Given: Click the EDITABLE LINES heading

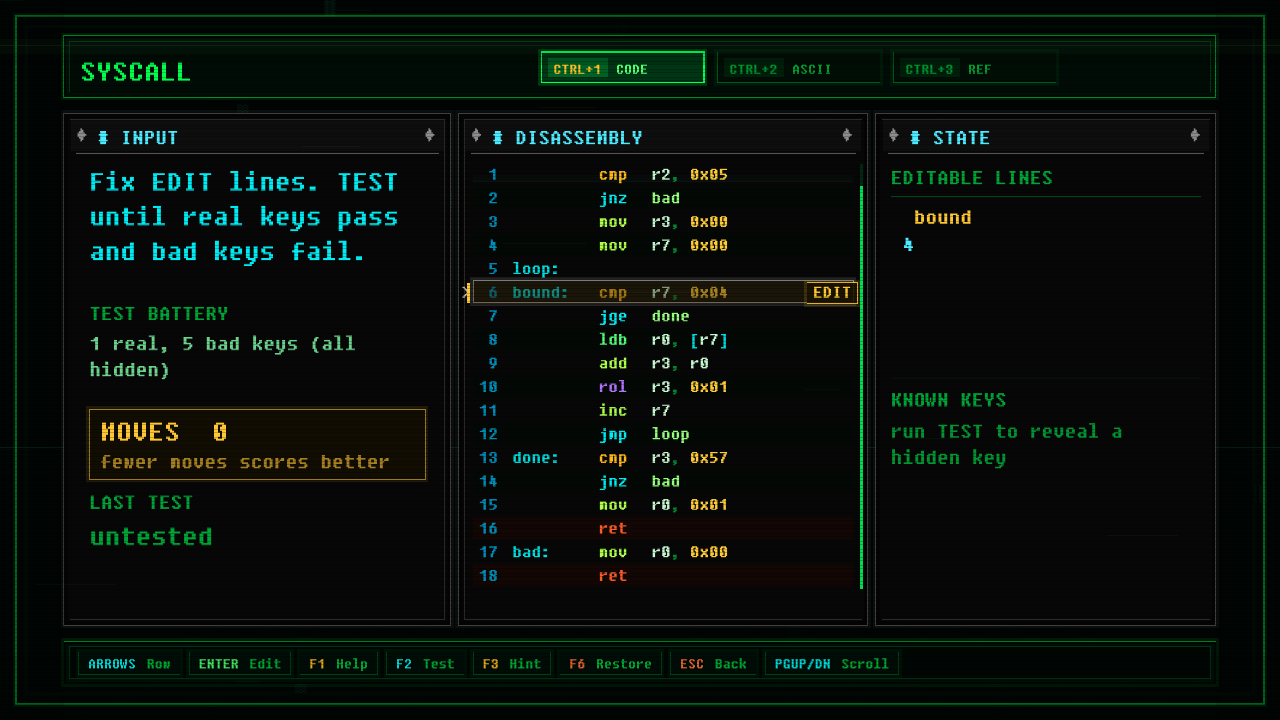Looking at the screenshot, I should pos(971,178).
